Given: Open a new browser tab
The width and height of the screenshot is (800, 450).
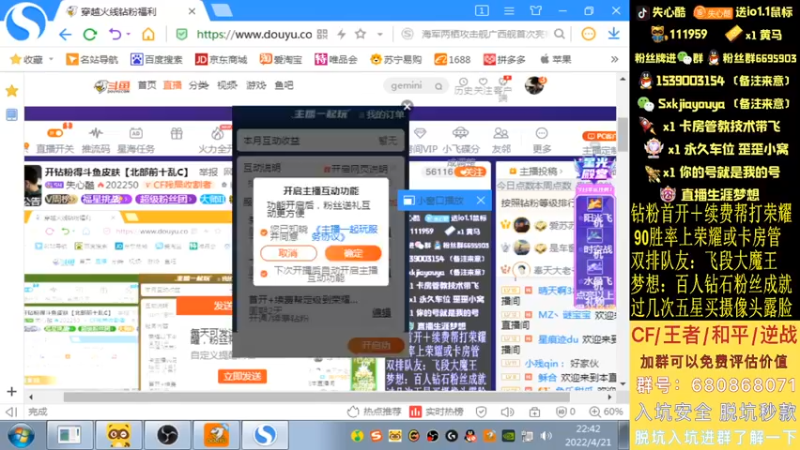Looking at the screenshot, I should click(222, 11).
